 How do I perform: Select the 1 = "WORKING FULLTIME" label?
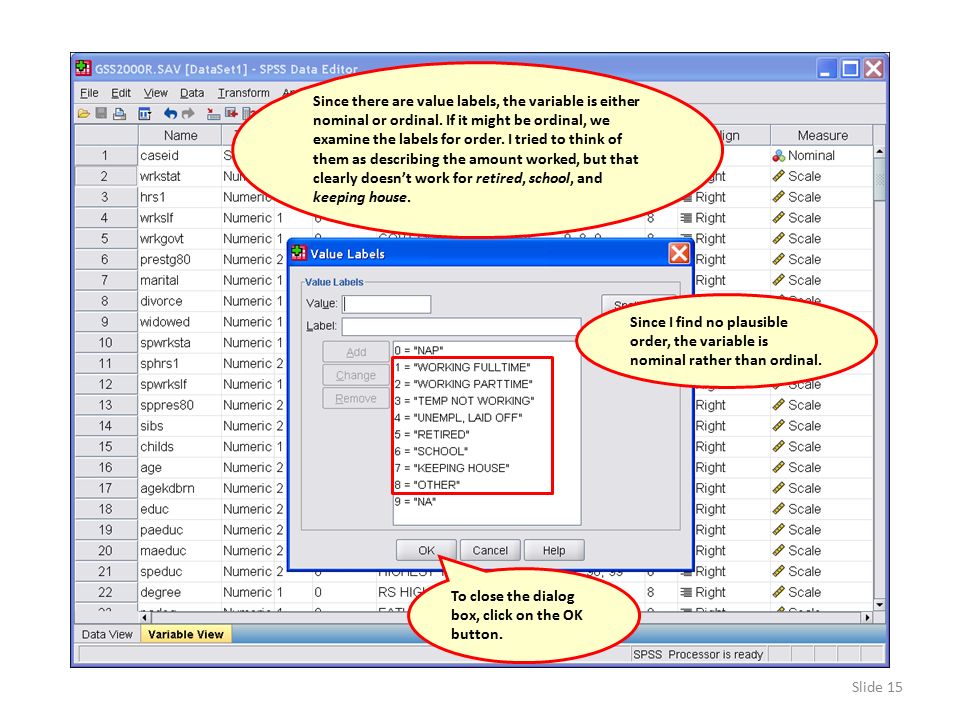point(462,367)
